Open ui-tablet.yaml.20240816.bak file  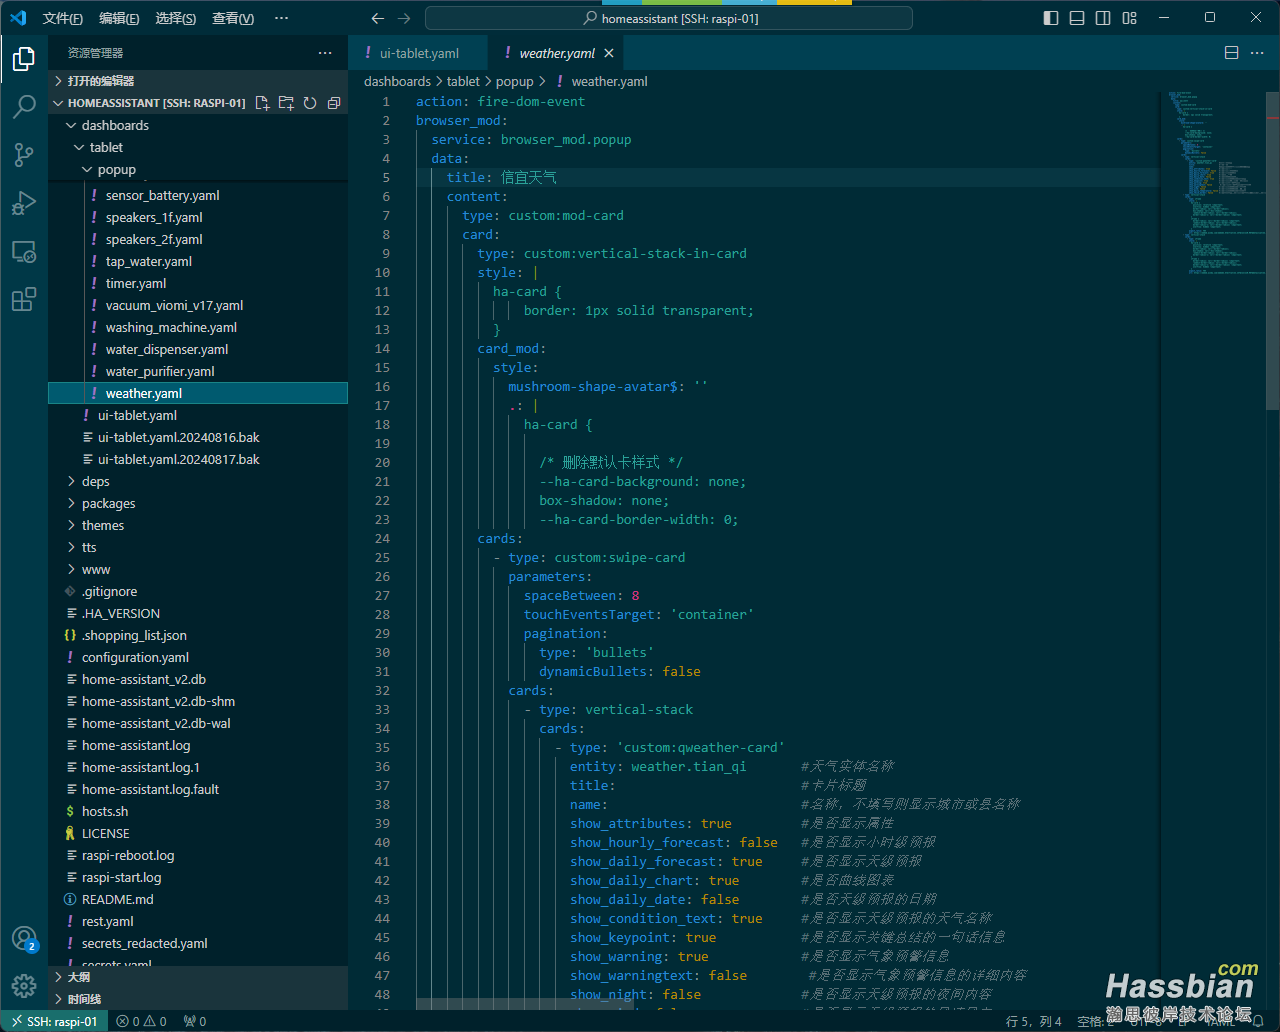(x=198, y=437)
